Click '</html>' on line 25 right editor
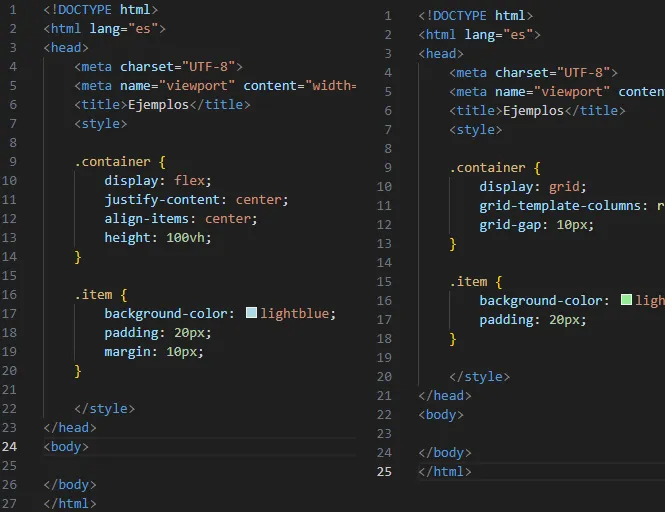Screen dimensions: 665x512 (x=444, y=472)
